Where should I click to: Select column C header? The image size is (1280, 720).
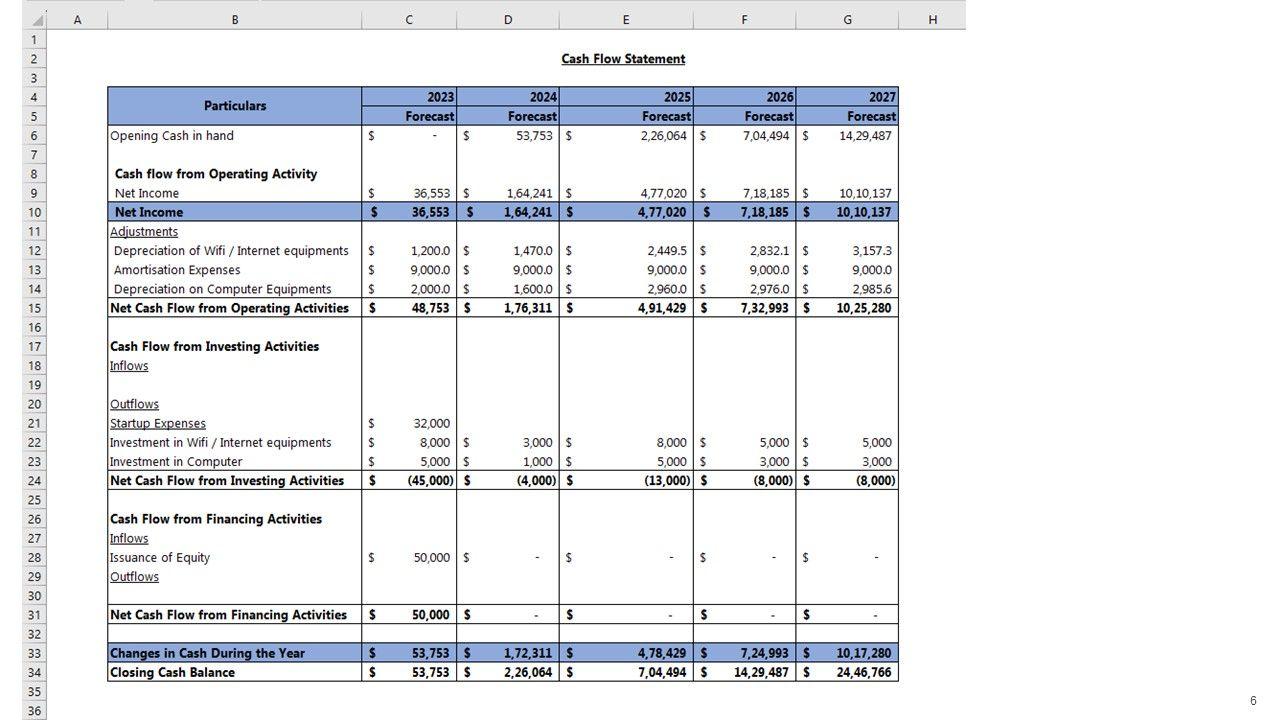409,20
